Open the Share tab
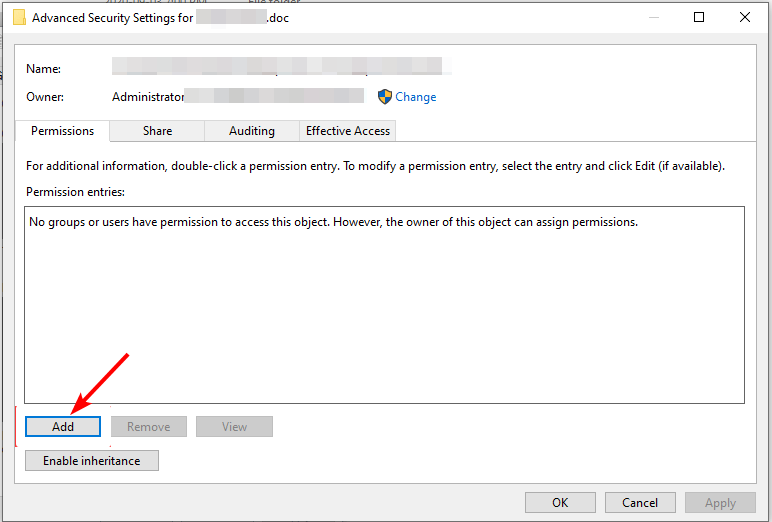 coord(158,131)
